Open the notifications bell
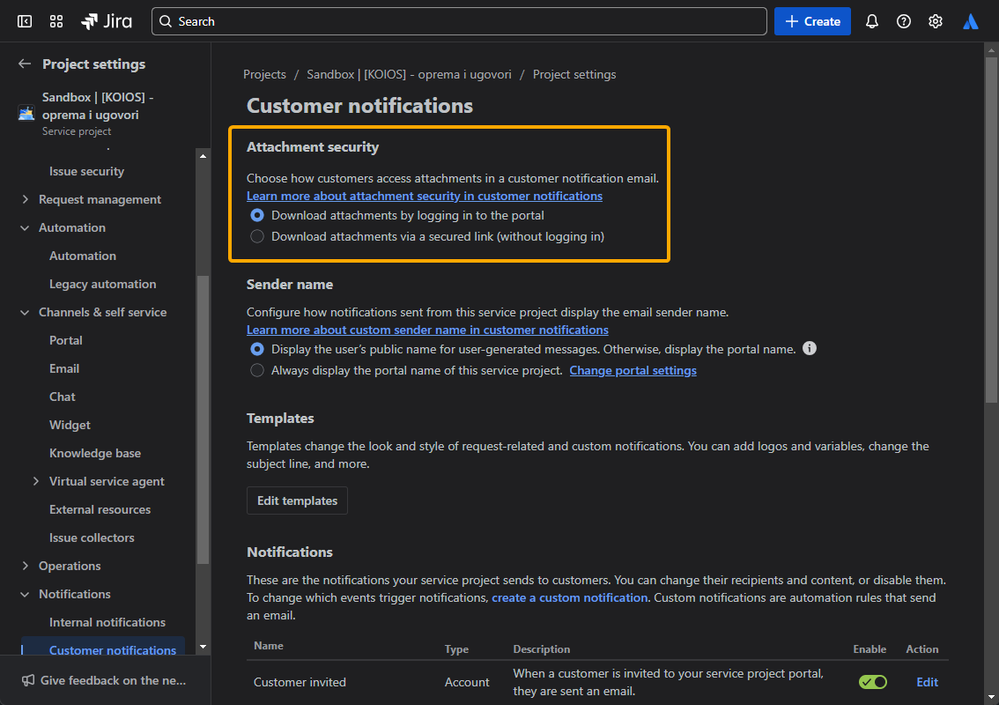This screenshot has height=705, width=999. (872, 21)
